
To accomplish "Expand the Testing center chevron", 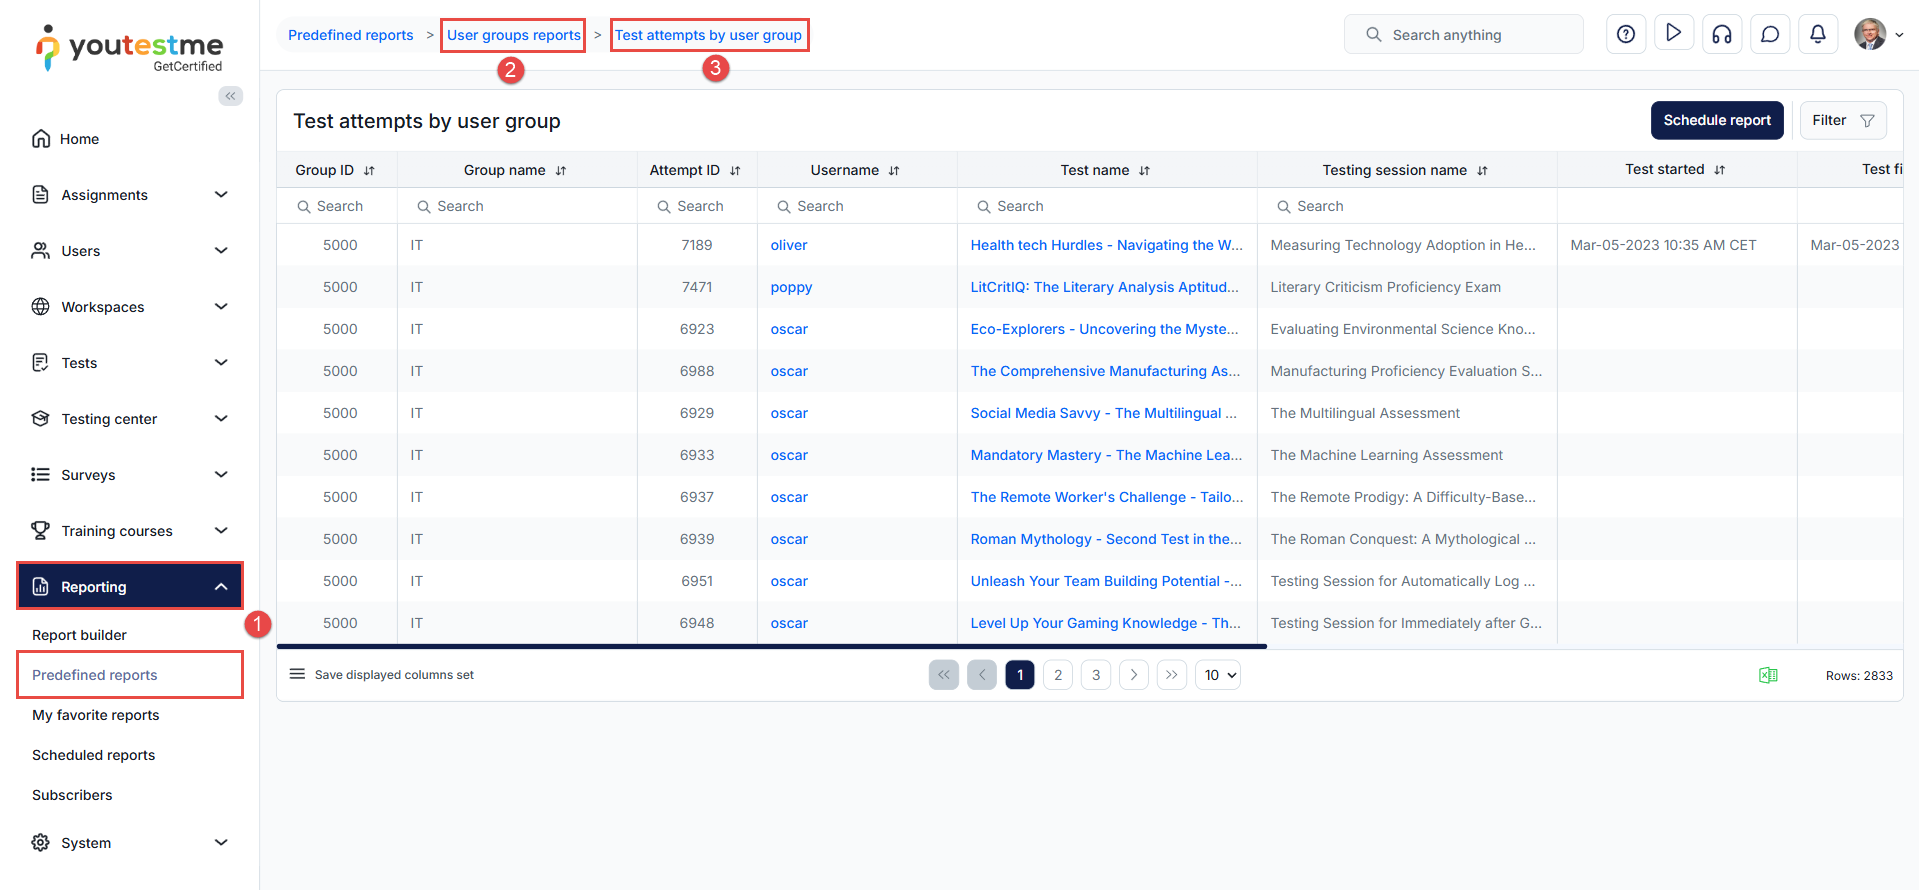I will point(221,418).
